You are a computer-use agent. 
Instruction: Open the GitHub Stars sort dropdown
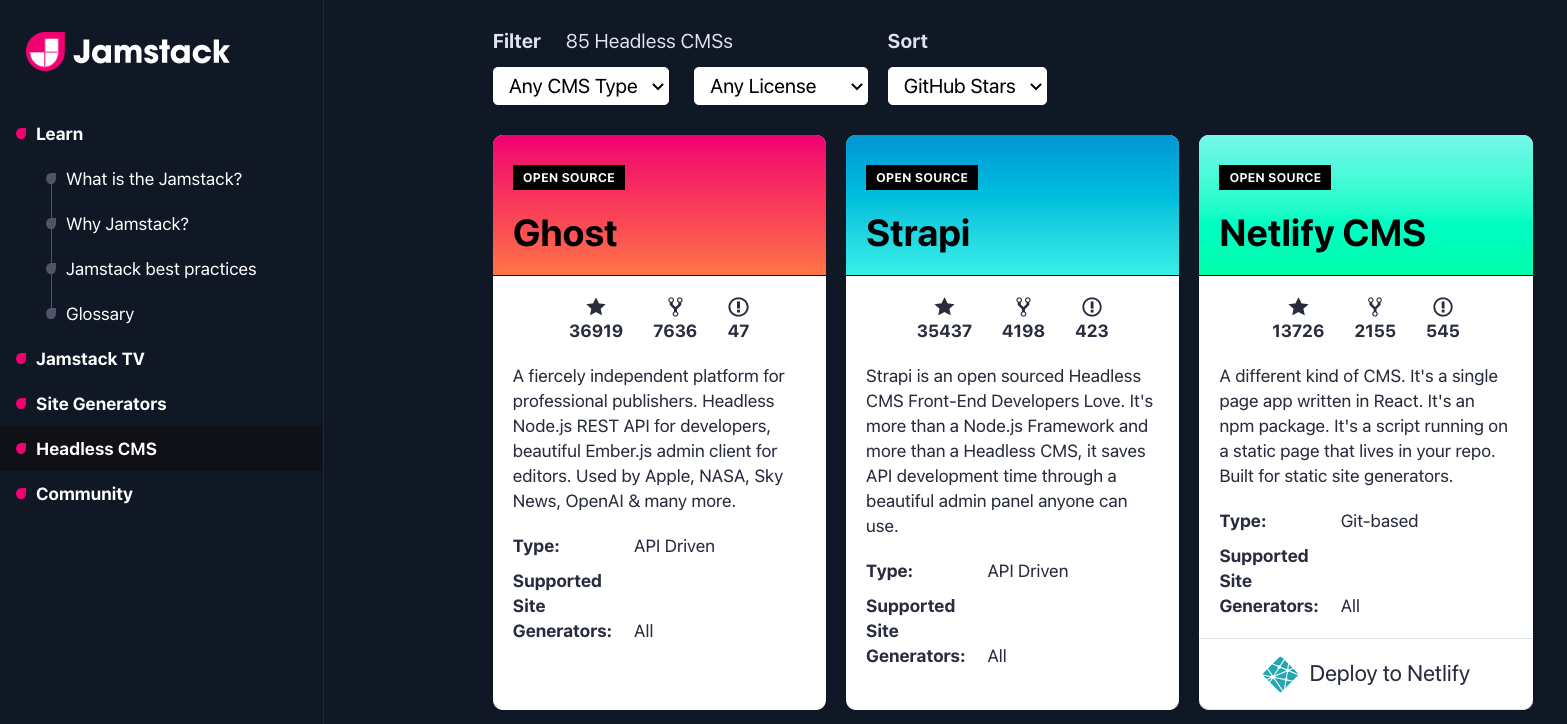click(967, 86)
